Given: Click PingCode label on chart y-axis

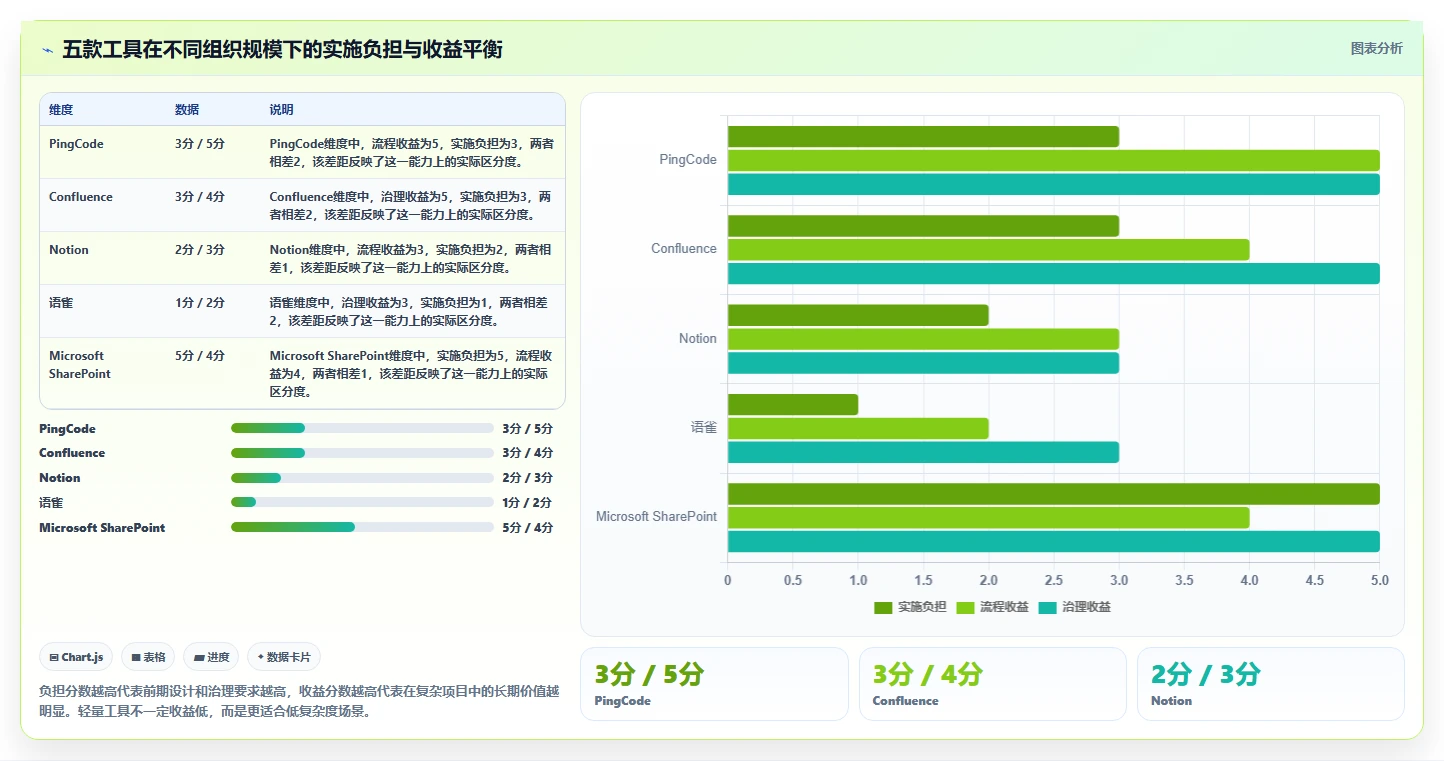Looking at the screenshot, I should coord(688,160).
